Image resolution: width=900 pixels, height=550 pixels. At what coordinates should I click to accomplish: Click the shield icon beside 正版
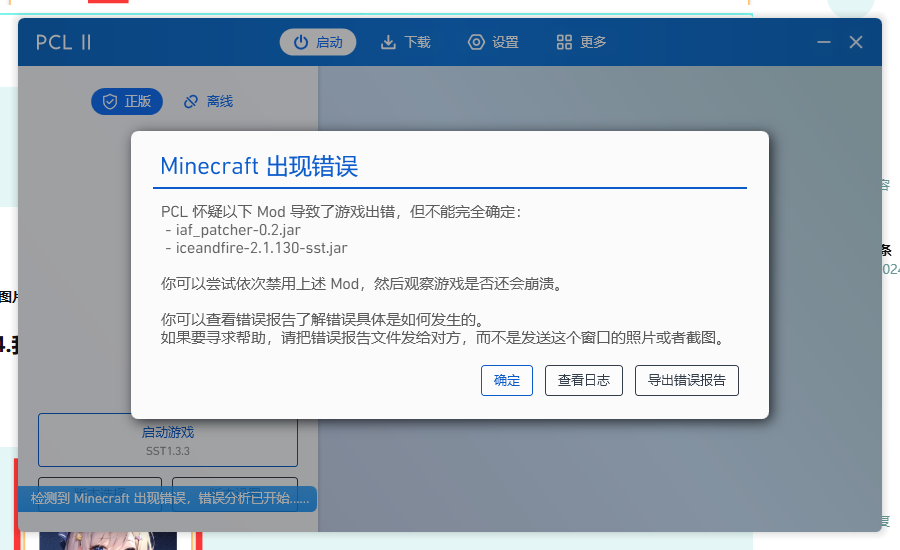(x=110, y=102)
